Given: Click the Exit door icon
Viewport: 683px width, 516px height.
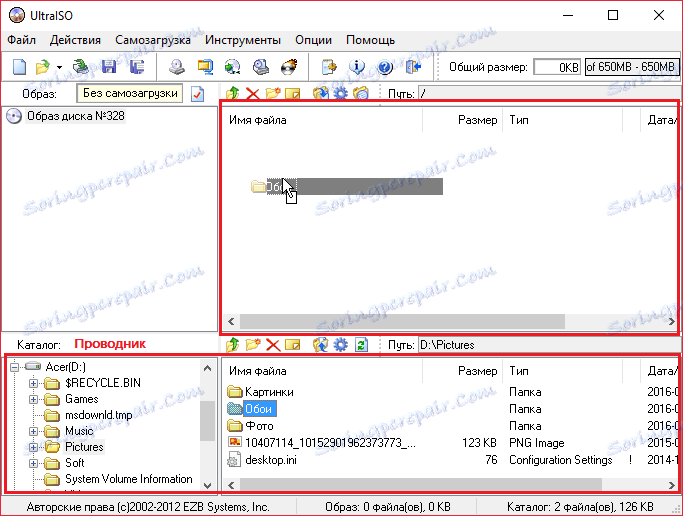Looking at the screenshot, I should click(x=413, y=67).
